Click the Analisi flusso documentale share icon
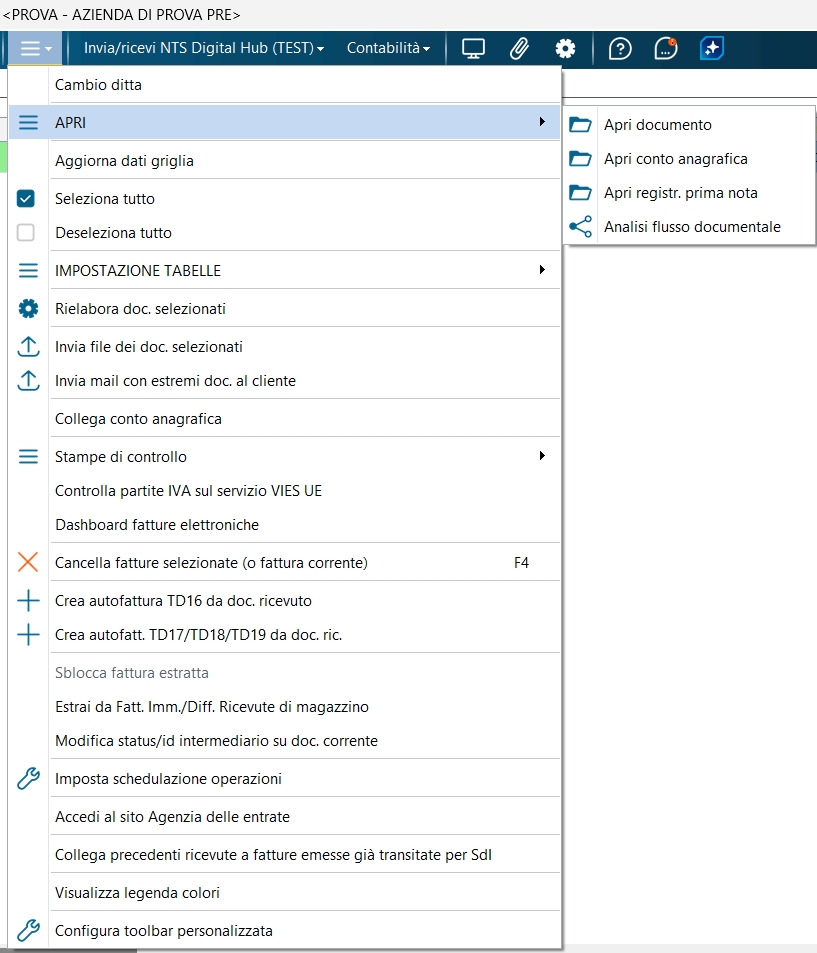Screen dimensions: 817x953 580,227
